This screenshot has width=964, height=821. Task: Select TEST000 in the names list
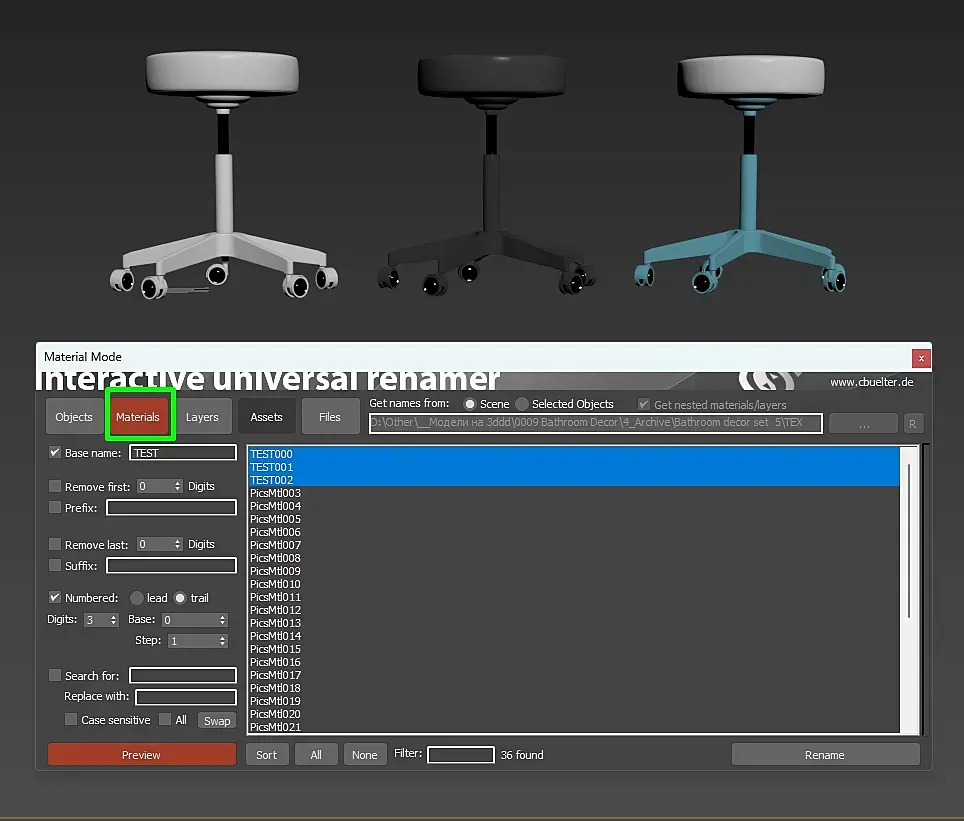coord(573,454)
